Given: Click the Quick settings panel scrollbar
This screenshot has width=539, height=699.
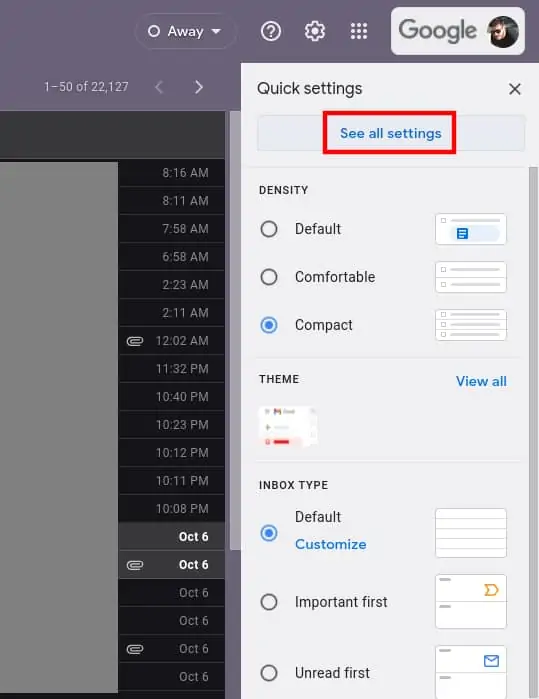Looking at the screenshot, I should [x=533, y=432].
